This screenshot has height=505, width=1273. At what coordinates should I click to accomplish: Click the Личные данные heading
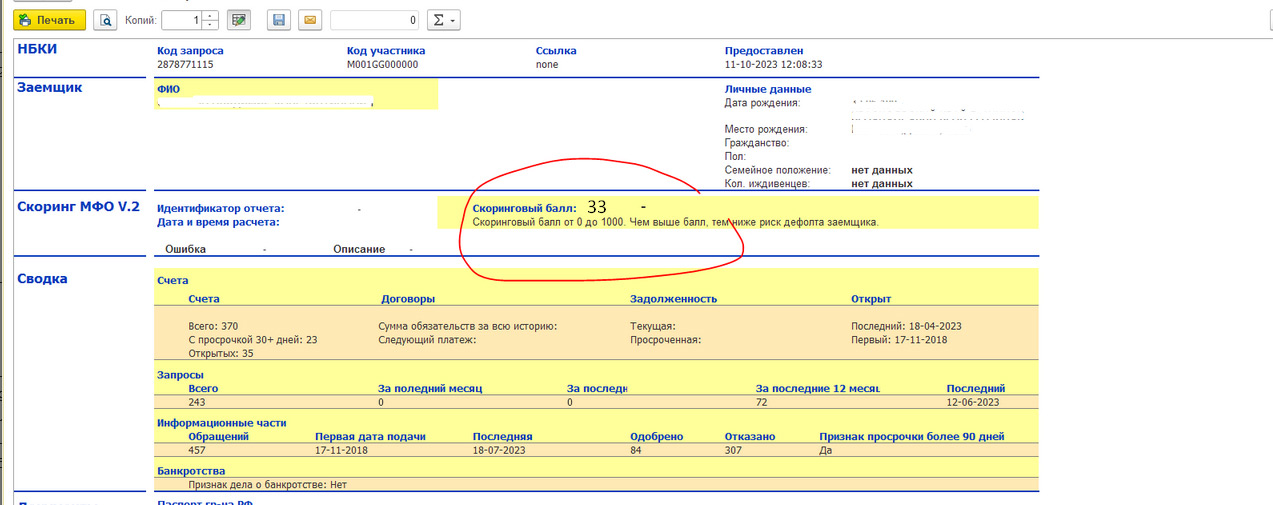pos(768,89)
